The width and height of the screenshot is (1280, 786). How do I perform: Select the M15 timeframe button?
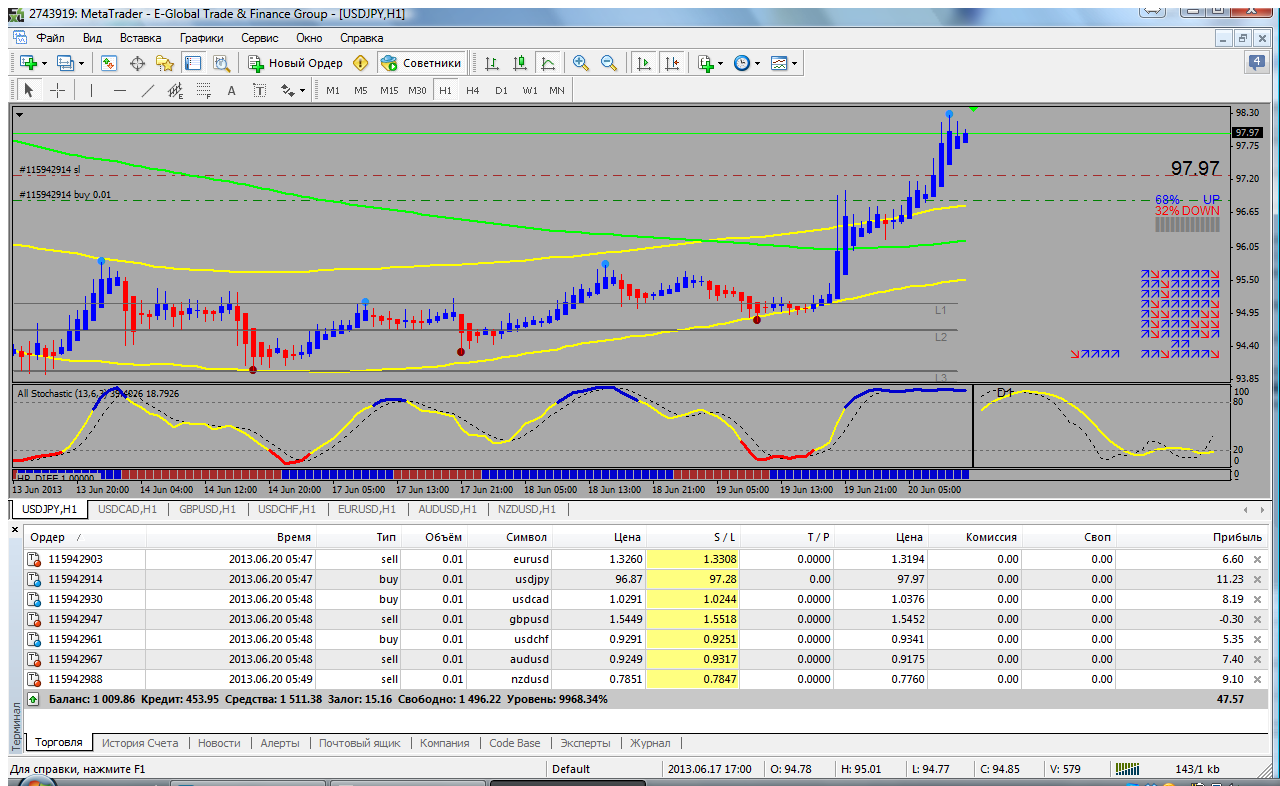pyautogui.click(x=389, y=90)
